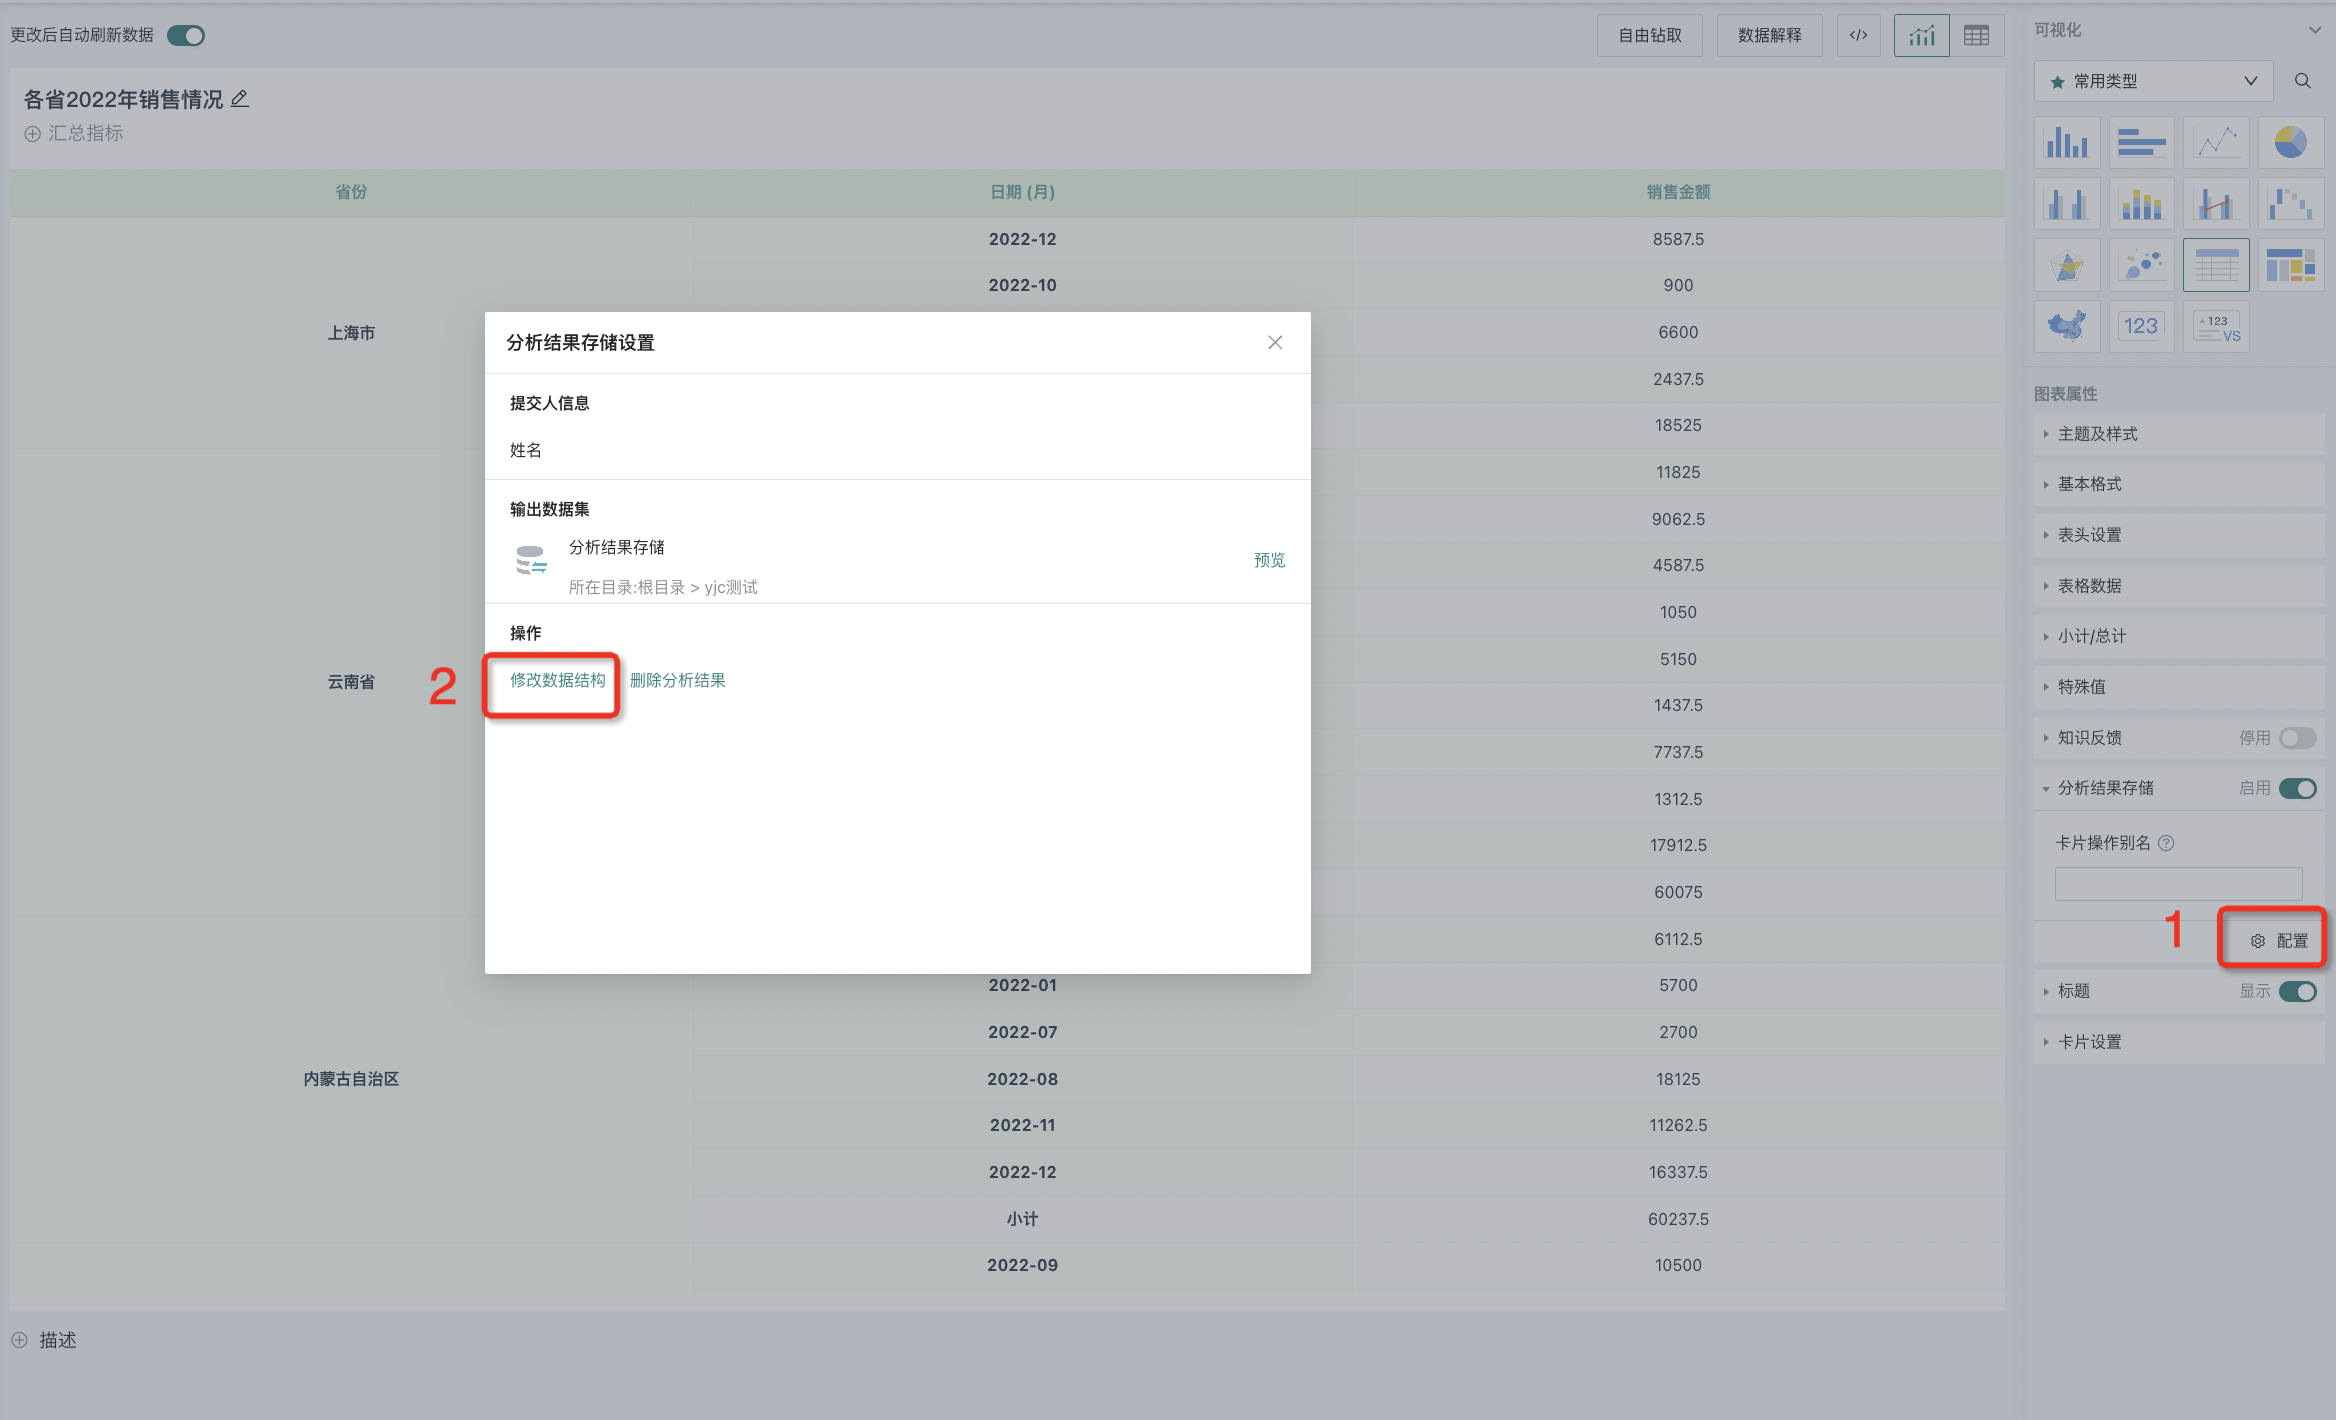Click the 删除分析结果 link

coord(677,680)
